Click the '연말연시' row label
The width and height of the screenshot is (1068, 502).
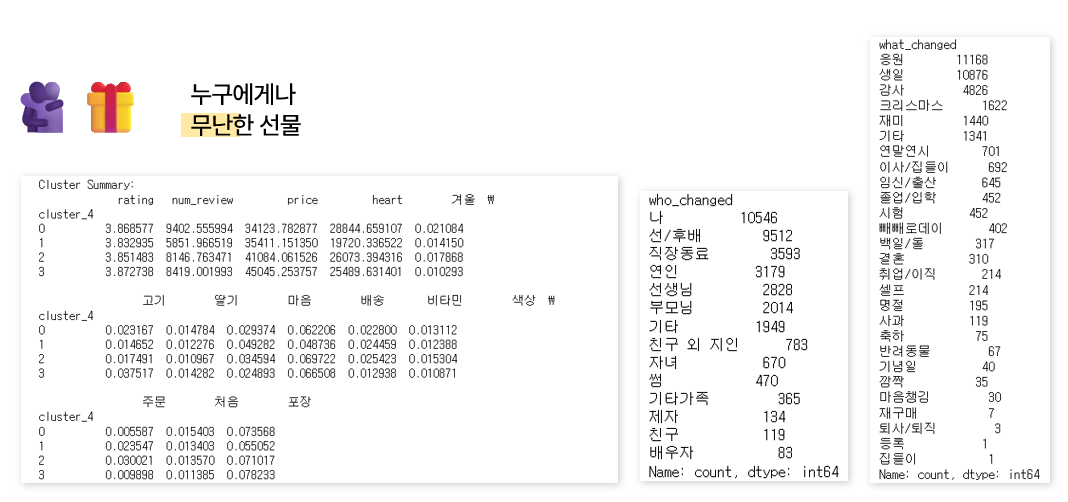(905, 151)
